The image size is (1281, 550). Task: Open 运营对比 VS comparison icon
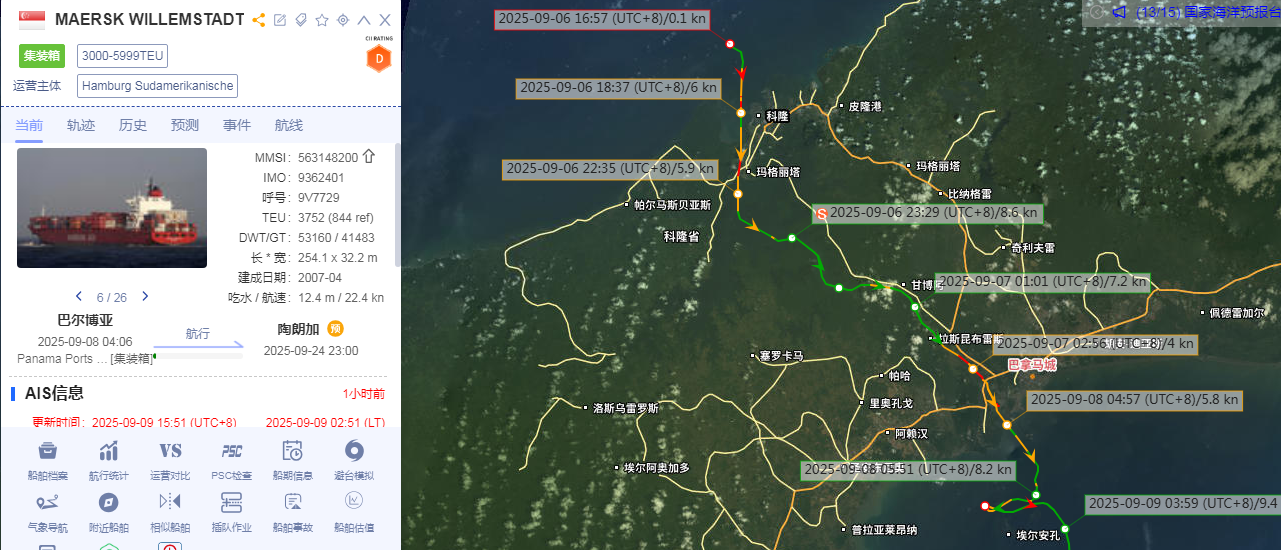(170, 450)
